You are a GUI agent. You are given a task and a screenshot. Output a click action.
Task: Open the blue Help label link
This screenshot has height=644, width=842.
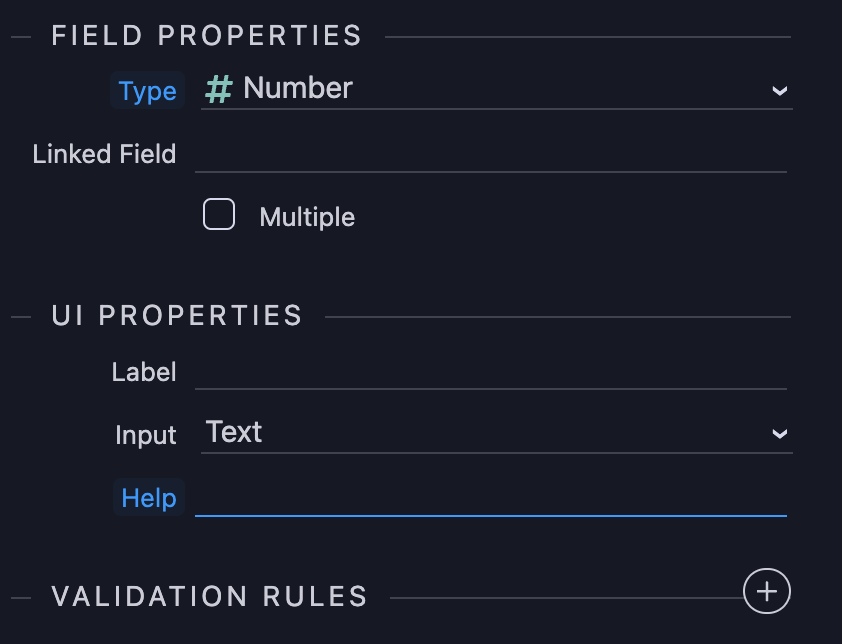coord(149,498)
